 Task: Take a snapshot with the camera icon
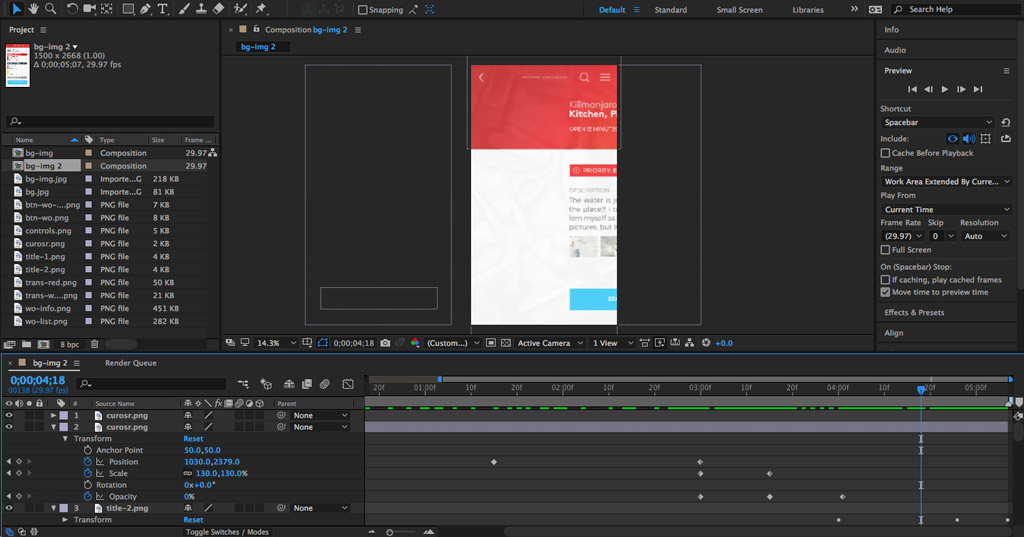385,343
